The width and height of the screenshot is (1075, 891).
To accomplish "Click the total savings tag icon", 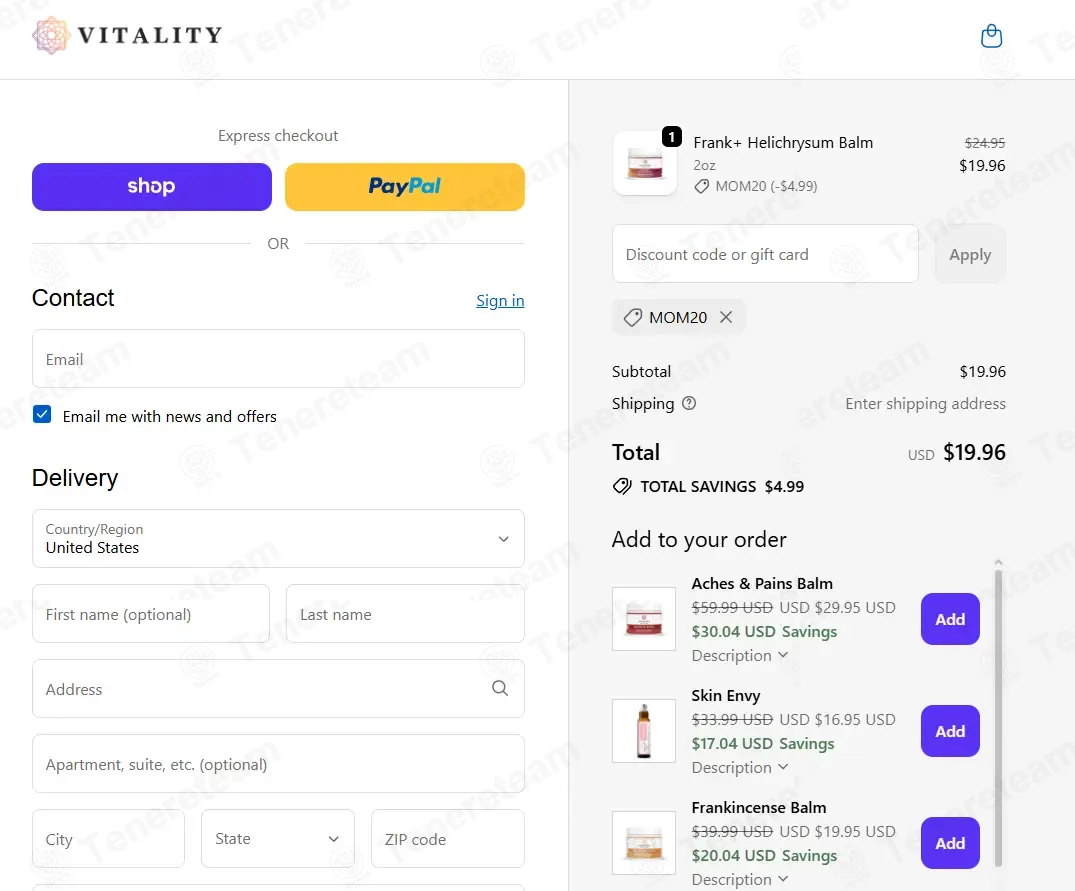I will pos(622,487).
